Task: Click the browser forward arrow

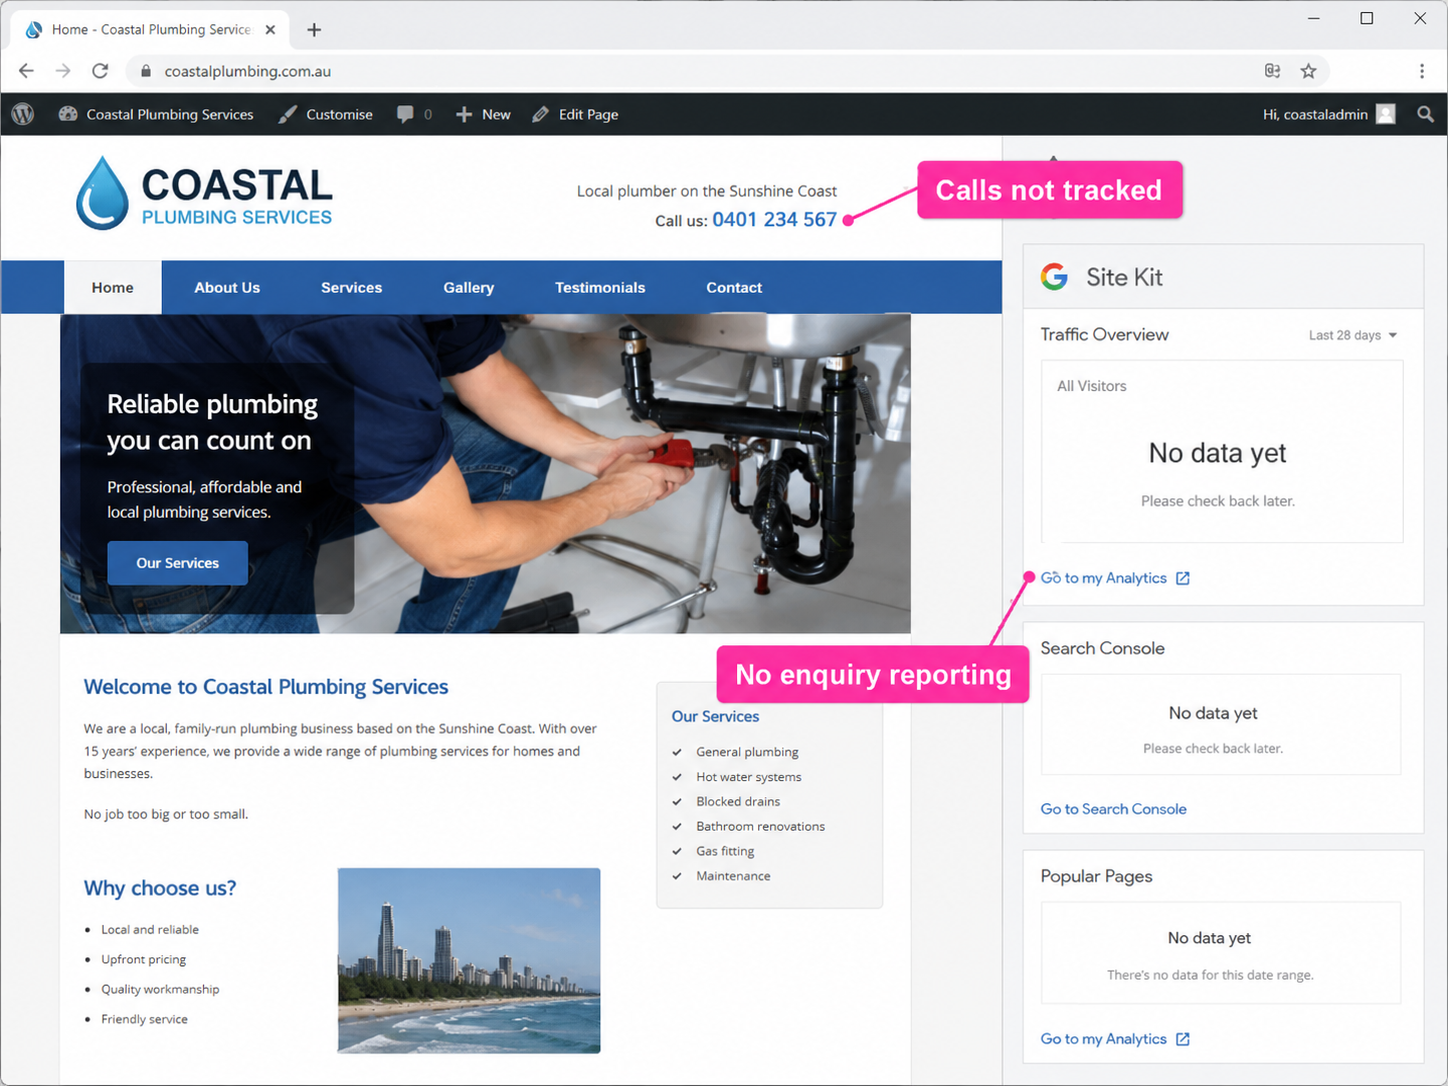Action: click(63, 71)
